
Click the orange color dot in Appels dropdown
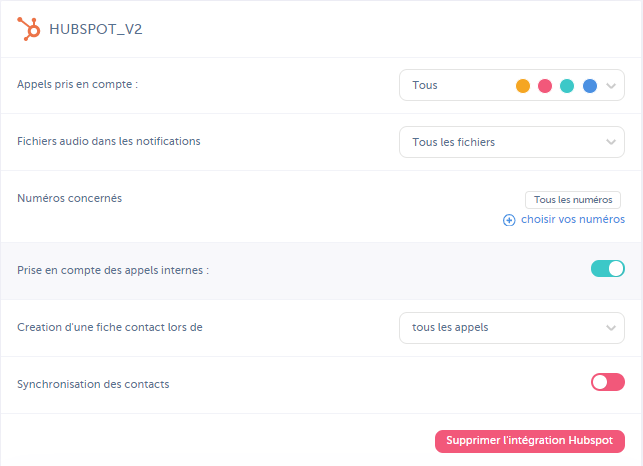pyautogui.click(x=523, y=86)
